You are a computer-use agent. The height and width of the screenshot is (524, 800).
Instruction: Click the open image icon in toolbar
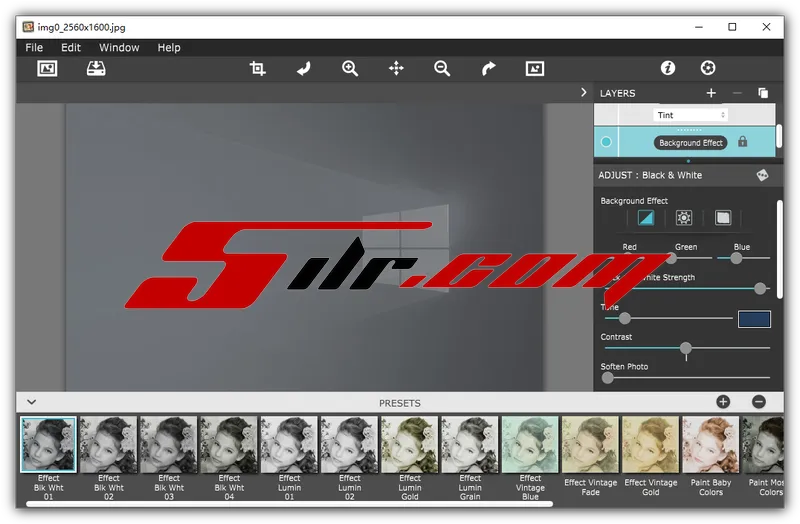click(47, 68)
